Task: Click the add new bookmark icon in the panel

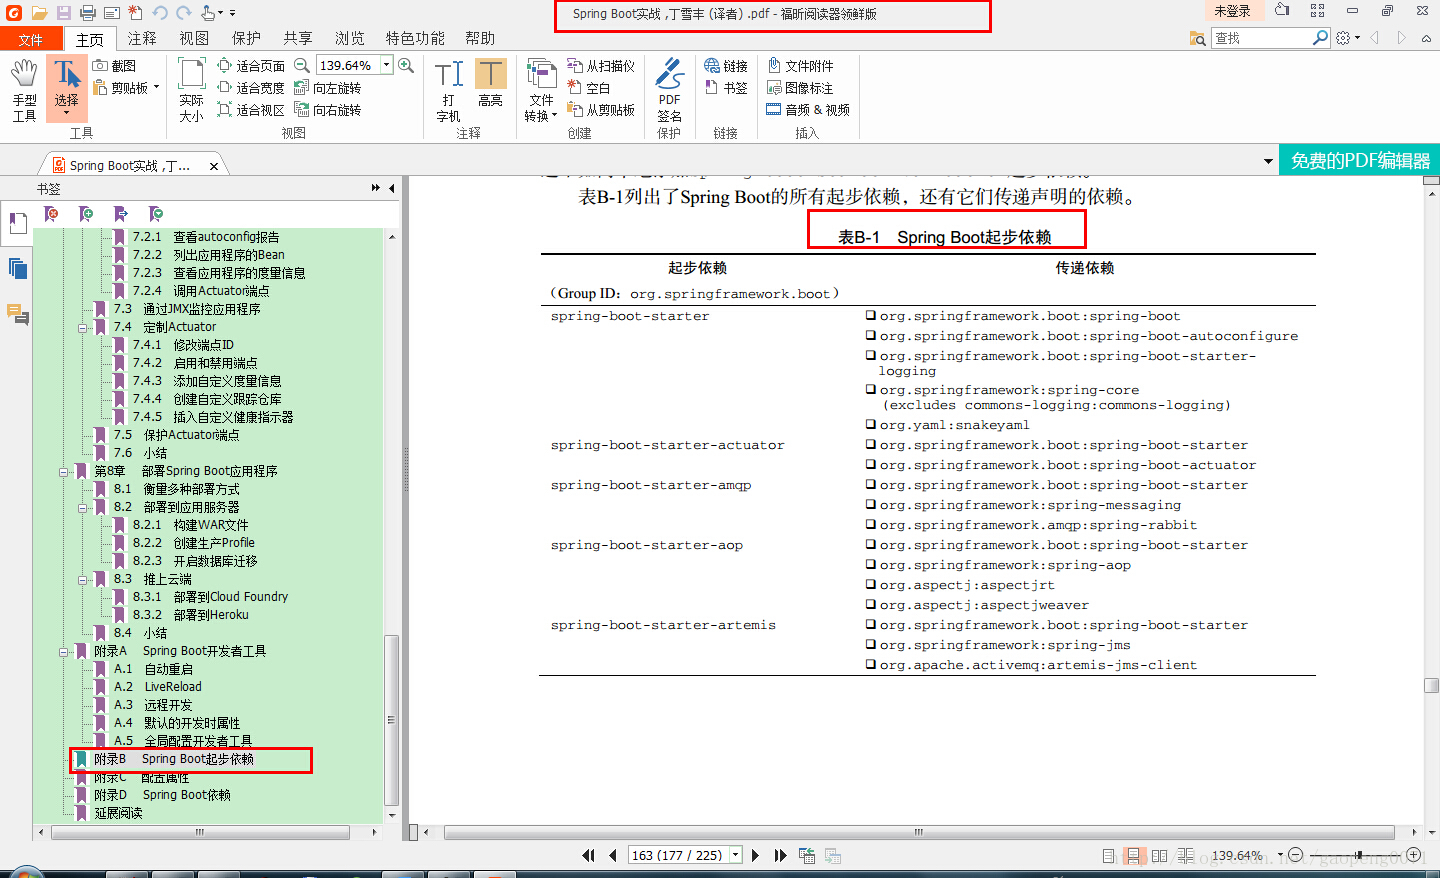Action: pos(86,213)
